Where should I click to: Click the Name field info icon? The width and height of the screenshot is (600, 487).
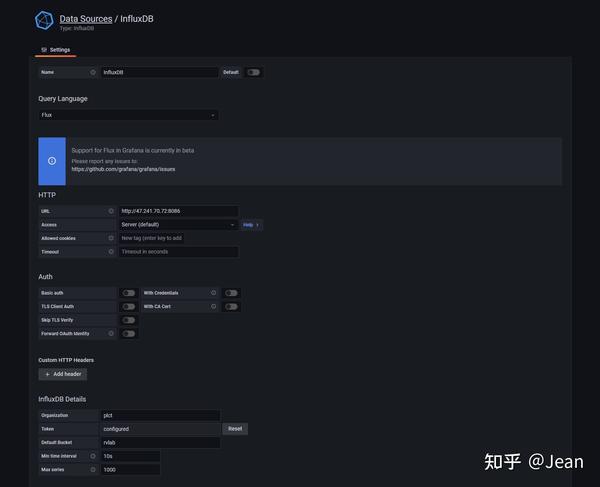click(93, 72)
